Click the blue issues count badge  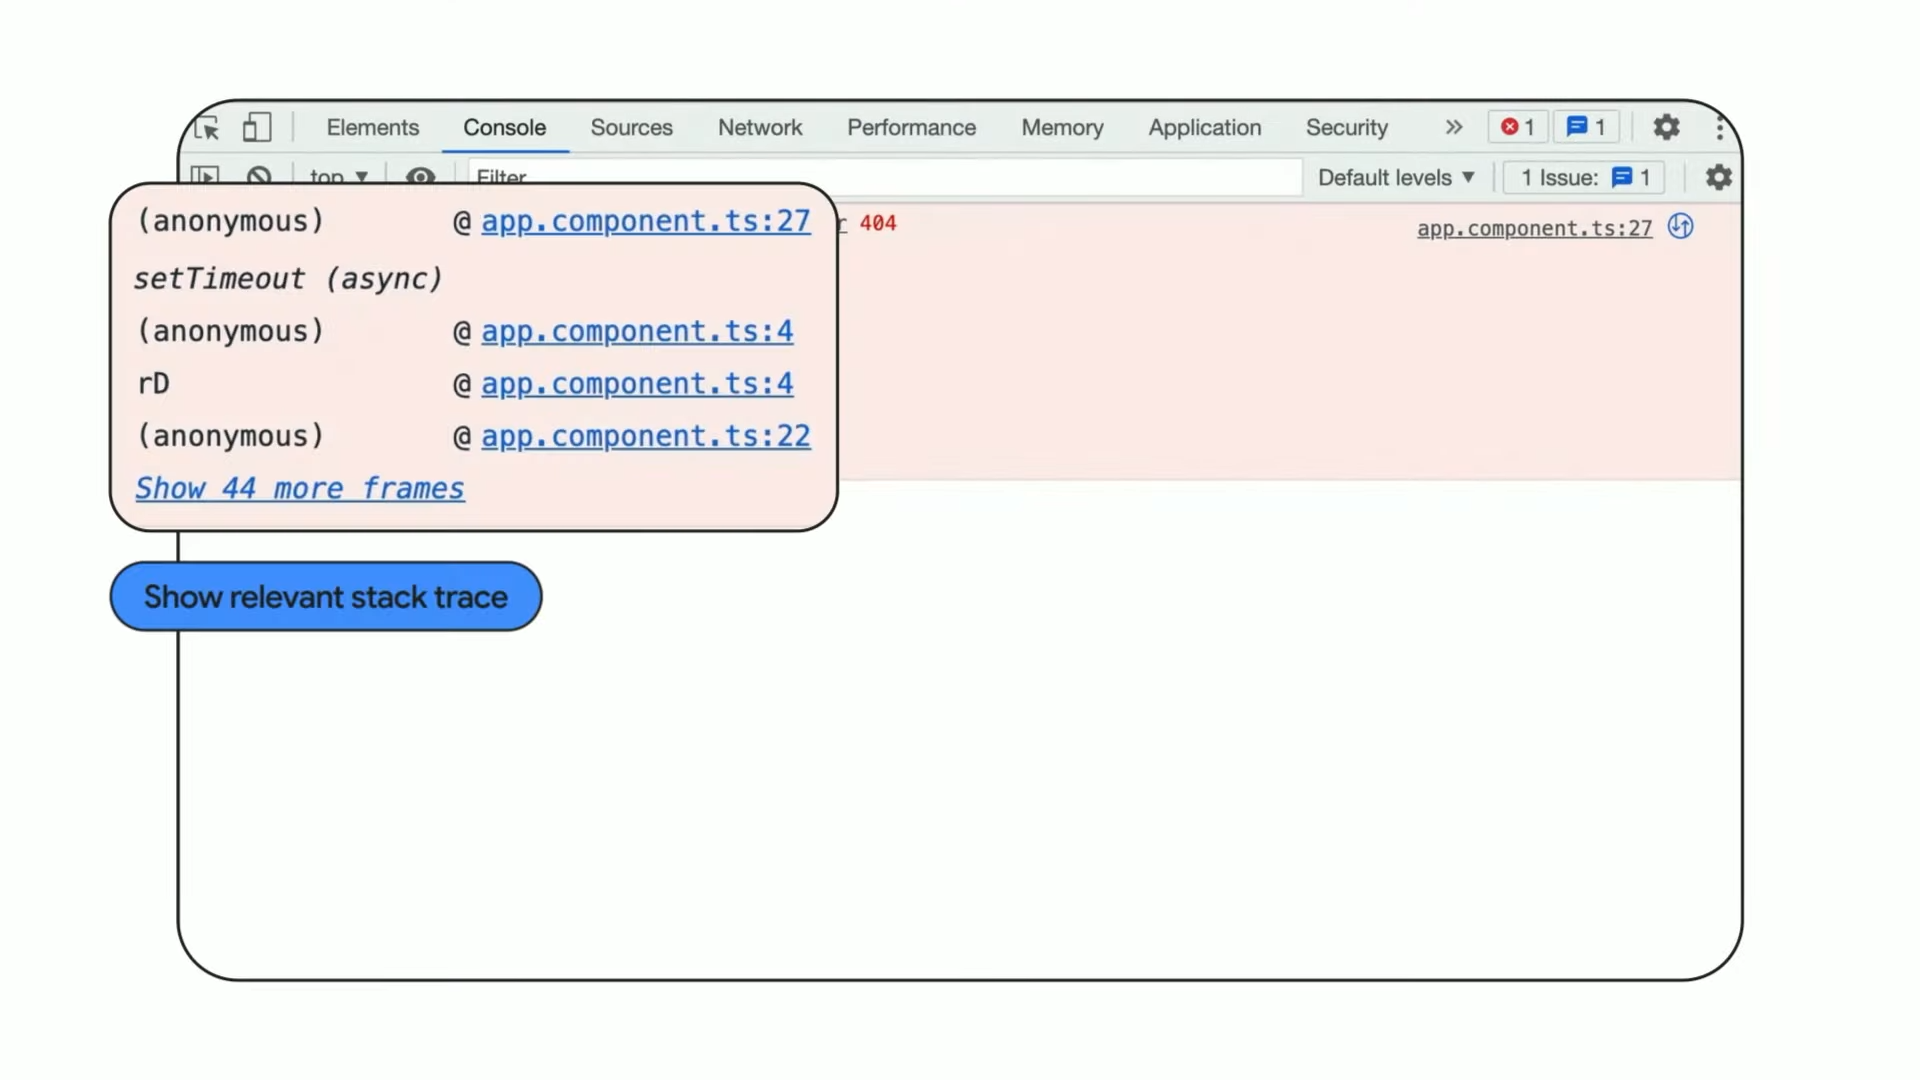[x=1586, y=127]
